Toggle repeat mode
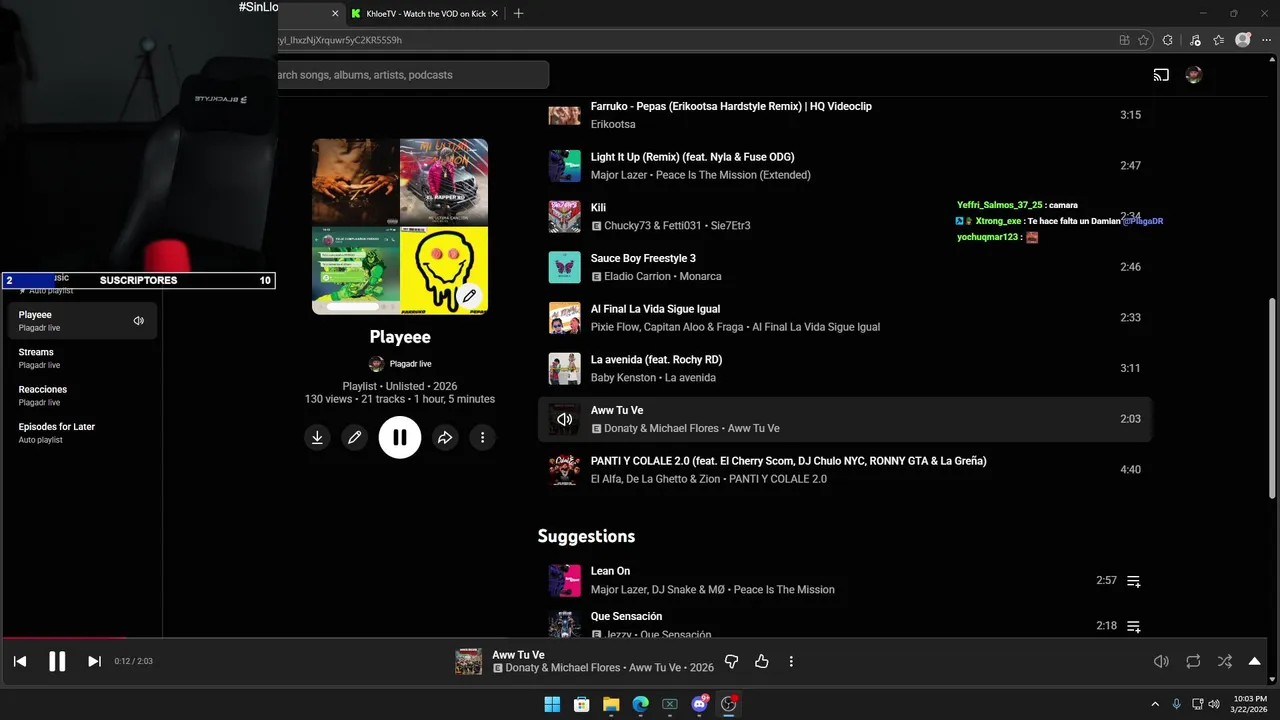This screenshot has width=1280, height=720. [1193, 661]
